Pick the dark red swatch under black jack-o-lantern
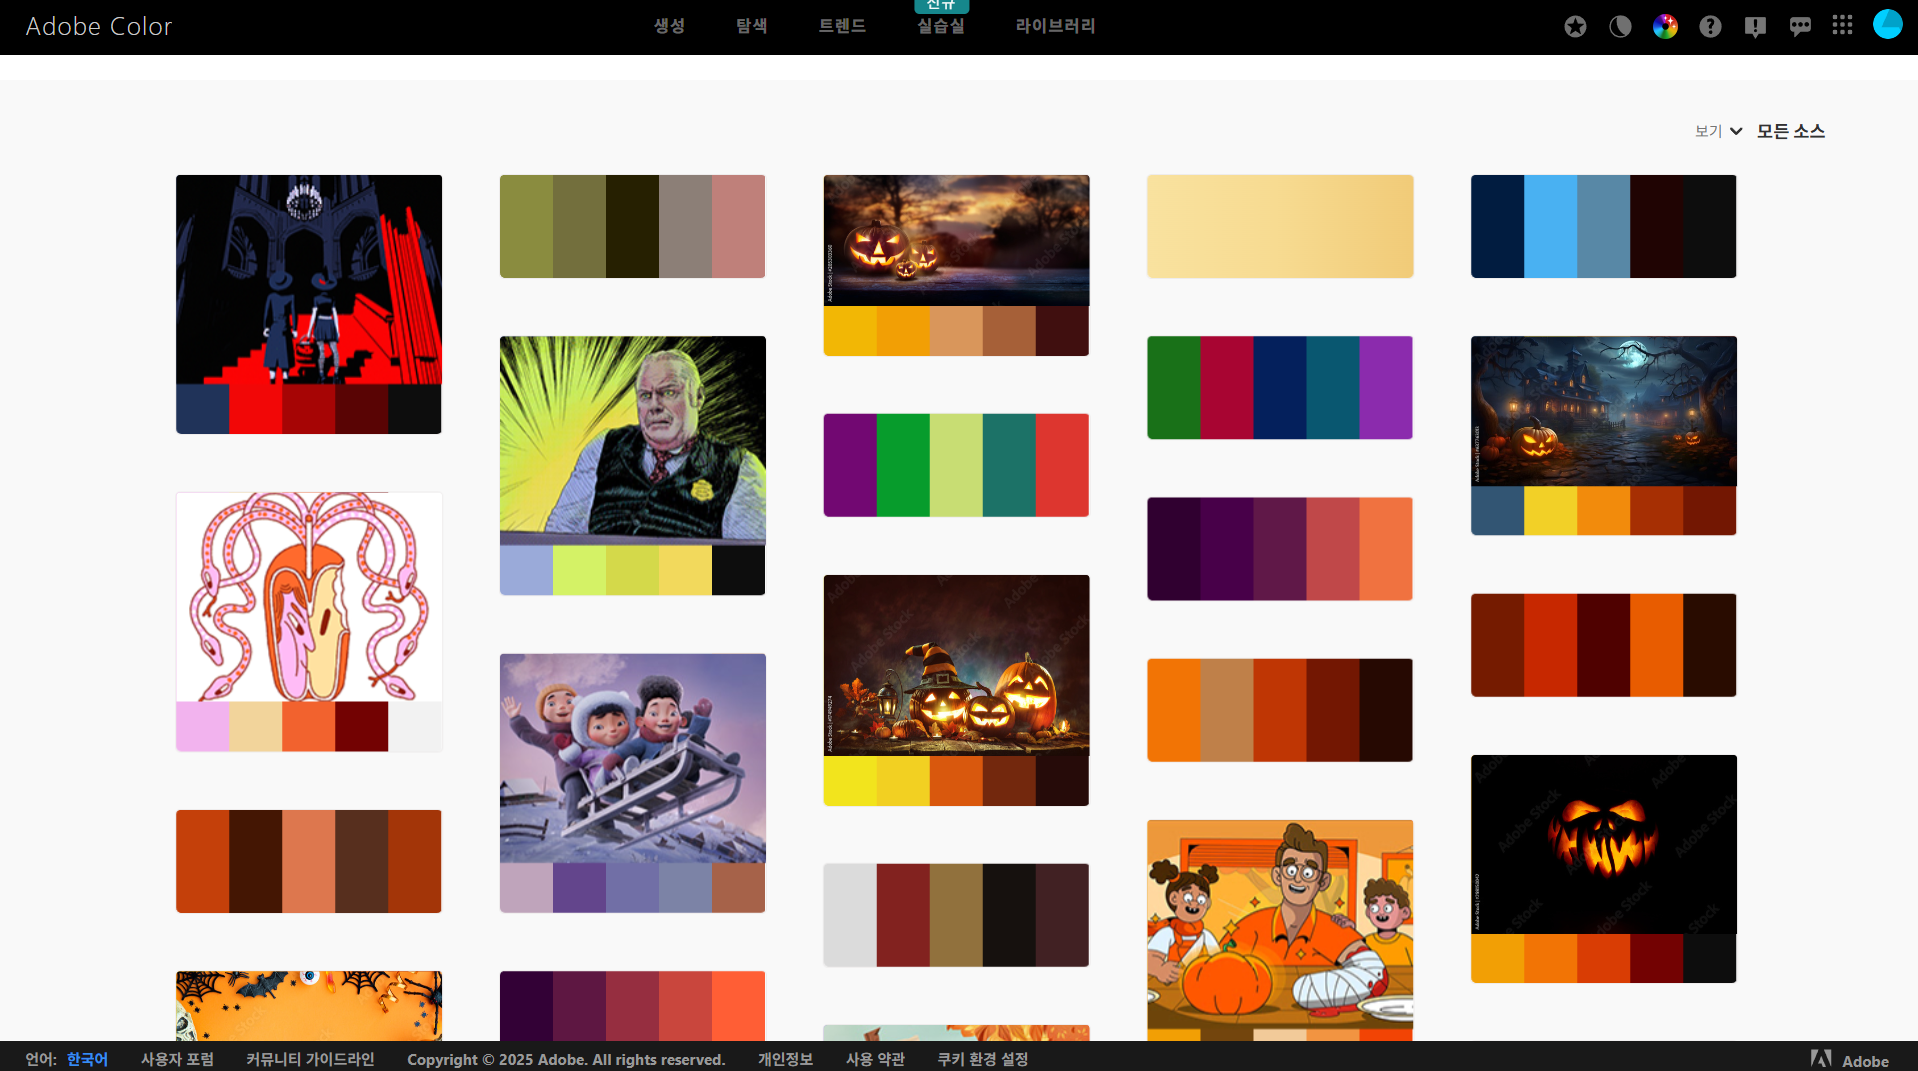 1657,959
